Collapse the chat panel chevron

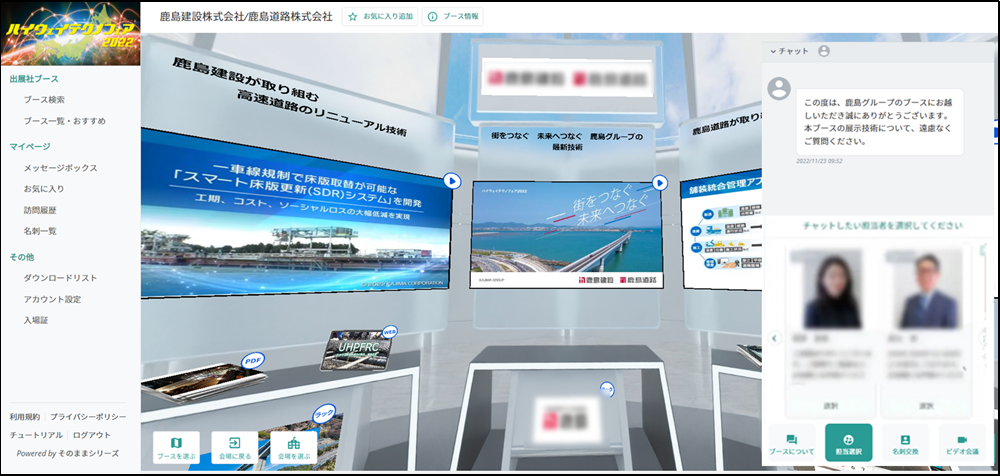tap(773, 51)
